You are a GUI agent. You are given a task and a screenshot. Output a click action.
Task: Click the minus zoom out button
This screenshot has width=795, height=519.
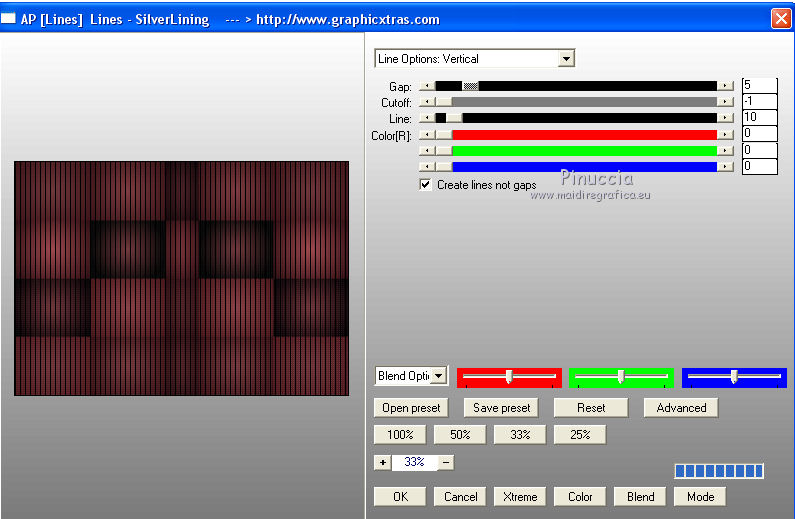pyautogui.click(x=446, y=462)
